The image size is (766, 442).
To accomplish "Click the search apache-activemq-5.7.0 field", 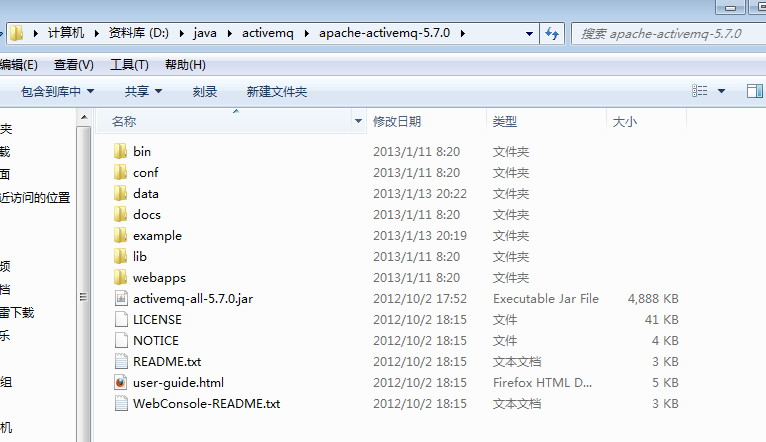I will pyautogui.click(x=668, y=34).
